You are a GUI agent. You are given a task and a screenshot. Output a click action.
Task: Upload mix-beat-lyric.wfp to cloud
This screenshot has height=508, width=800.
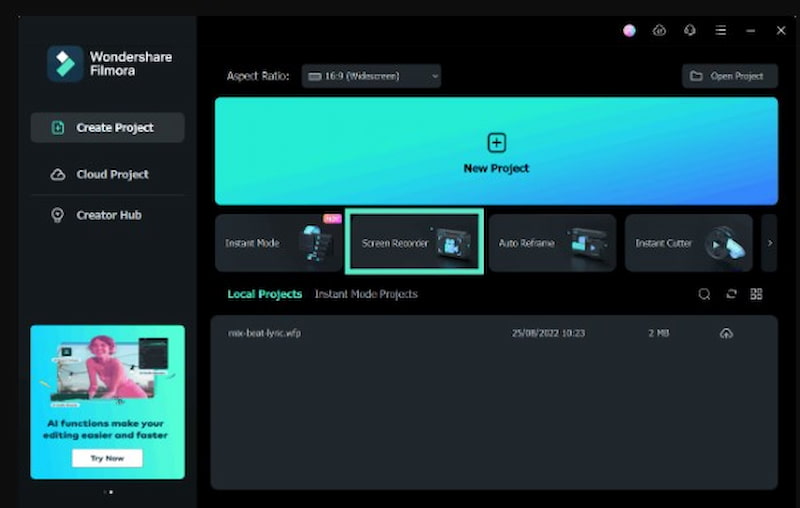click(x=726, y=333)
